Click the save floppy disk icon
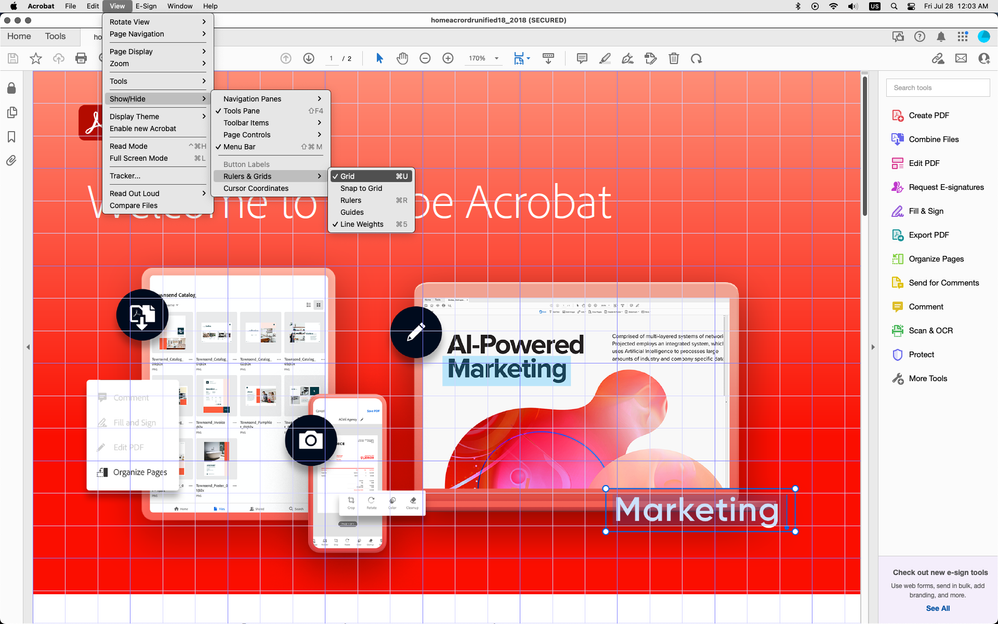998x624 pixels. [13, 59]
